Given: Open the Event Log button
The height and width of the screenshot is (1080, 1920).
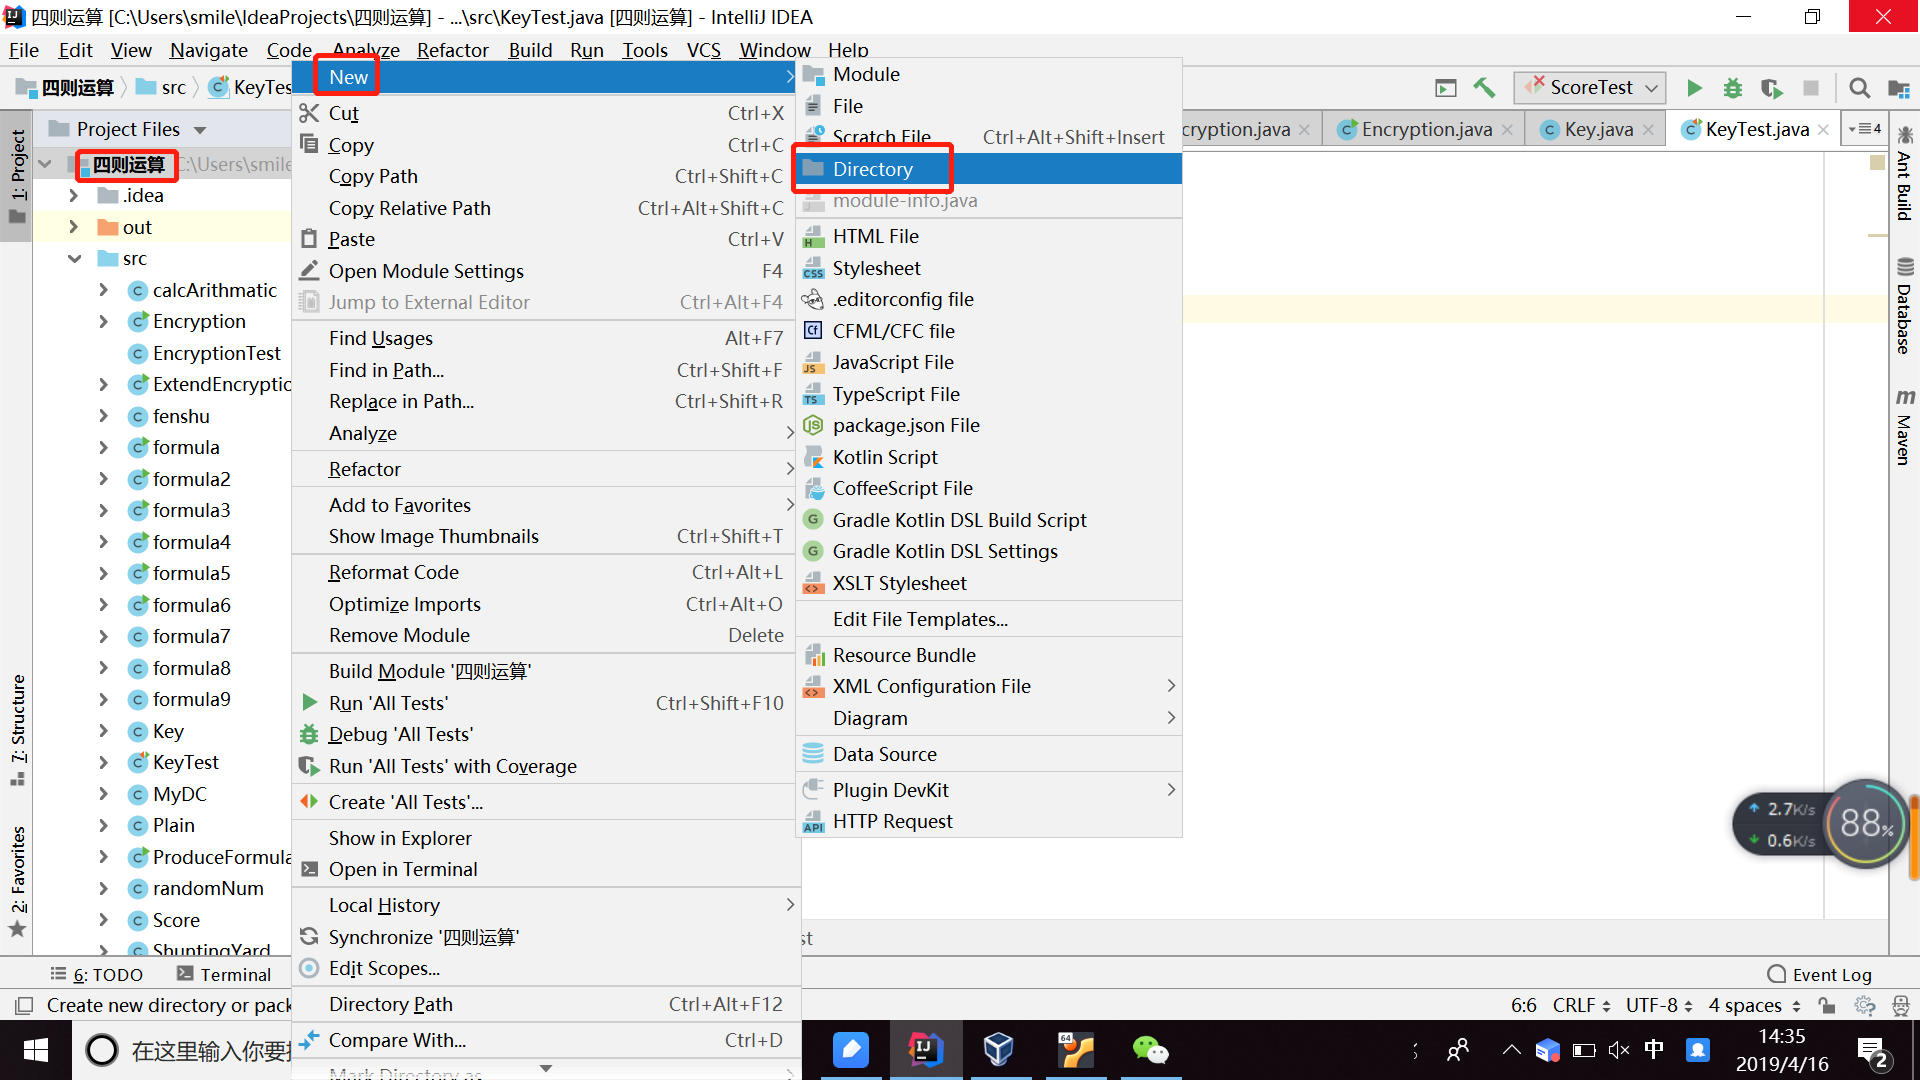Looking at the screenshot, I should coord(1820,974).
